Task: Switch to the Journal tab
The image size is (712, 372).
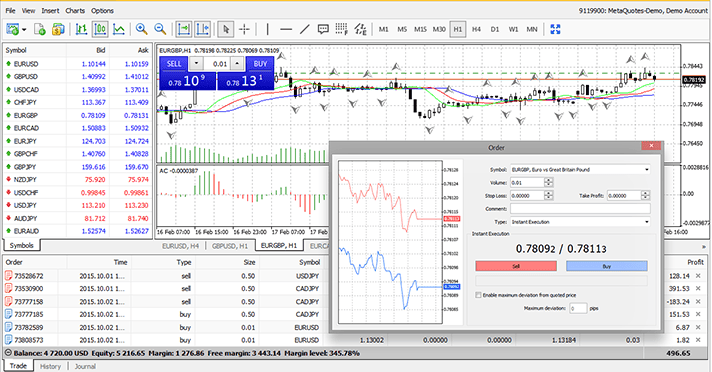Action: pyautogui.click(x=85, y=366)
